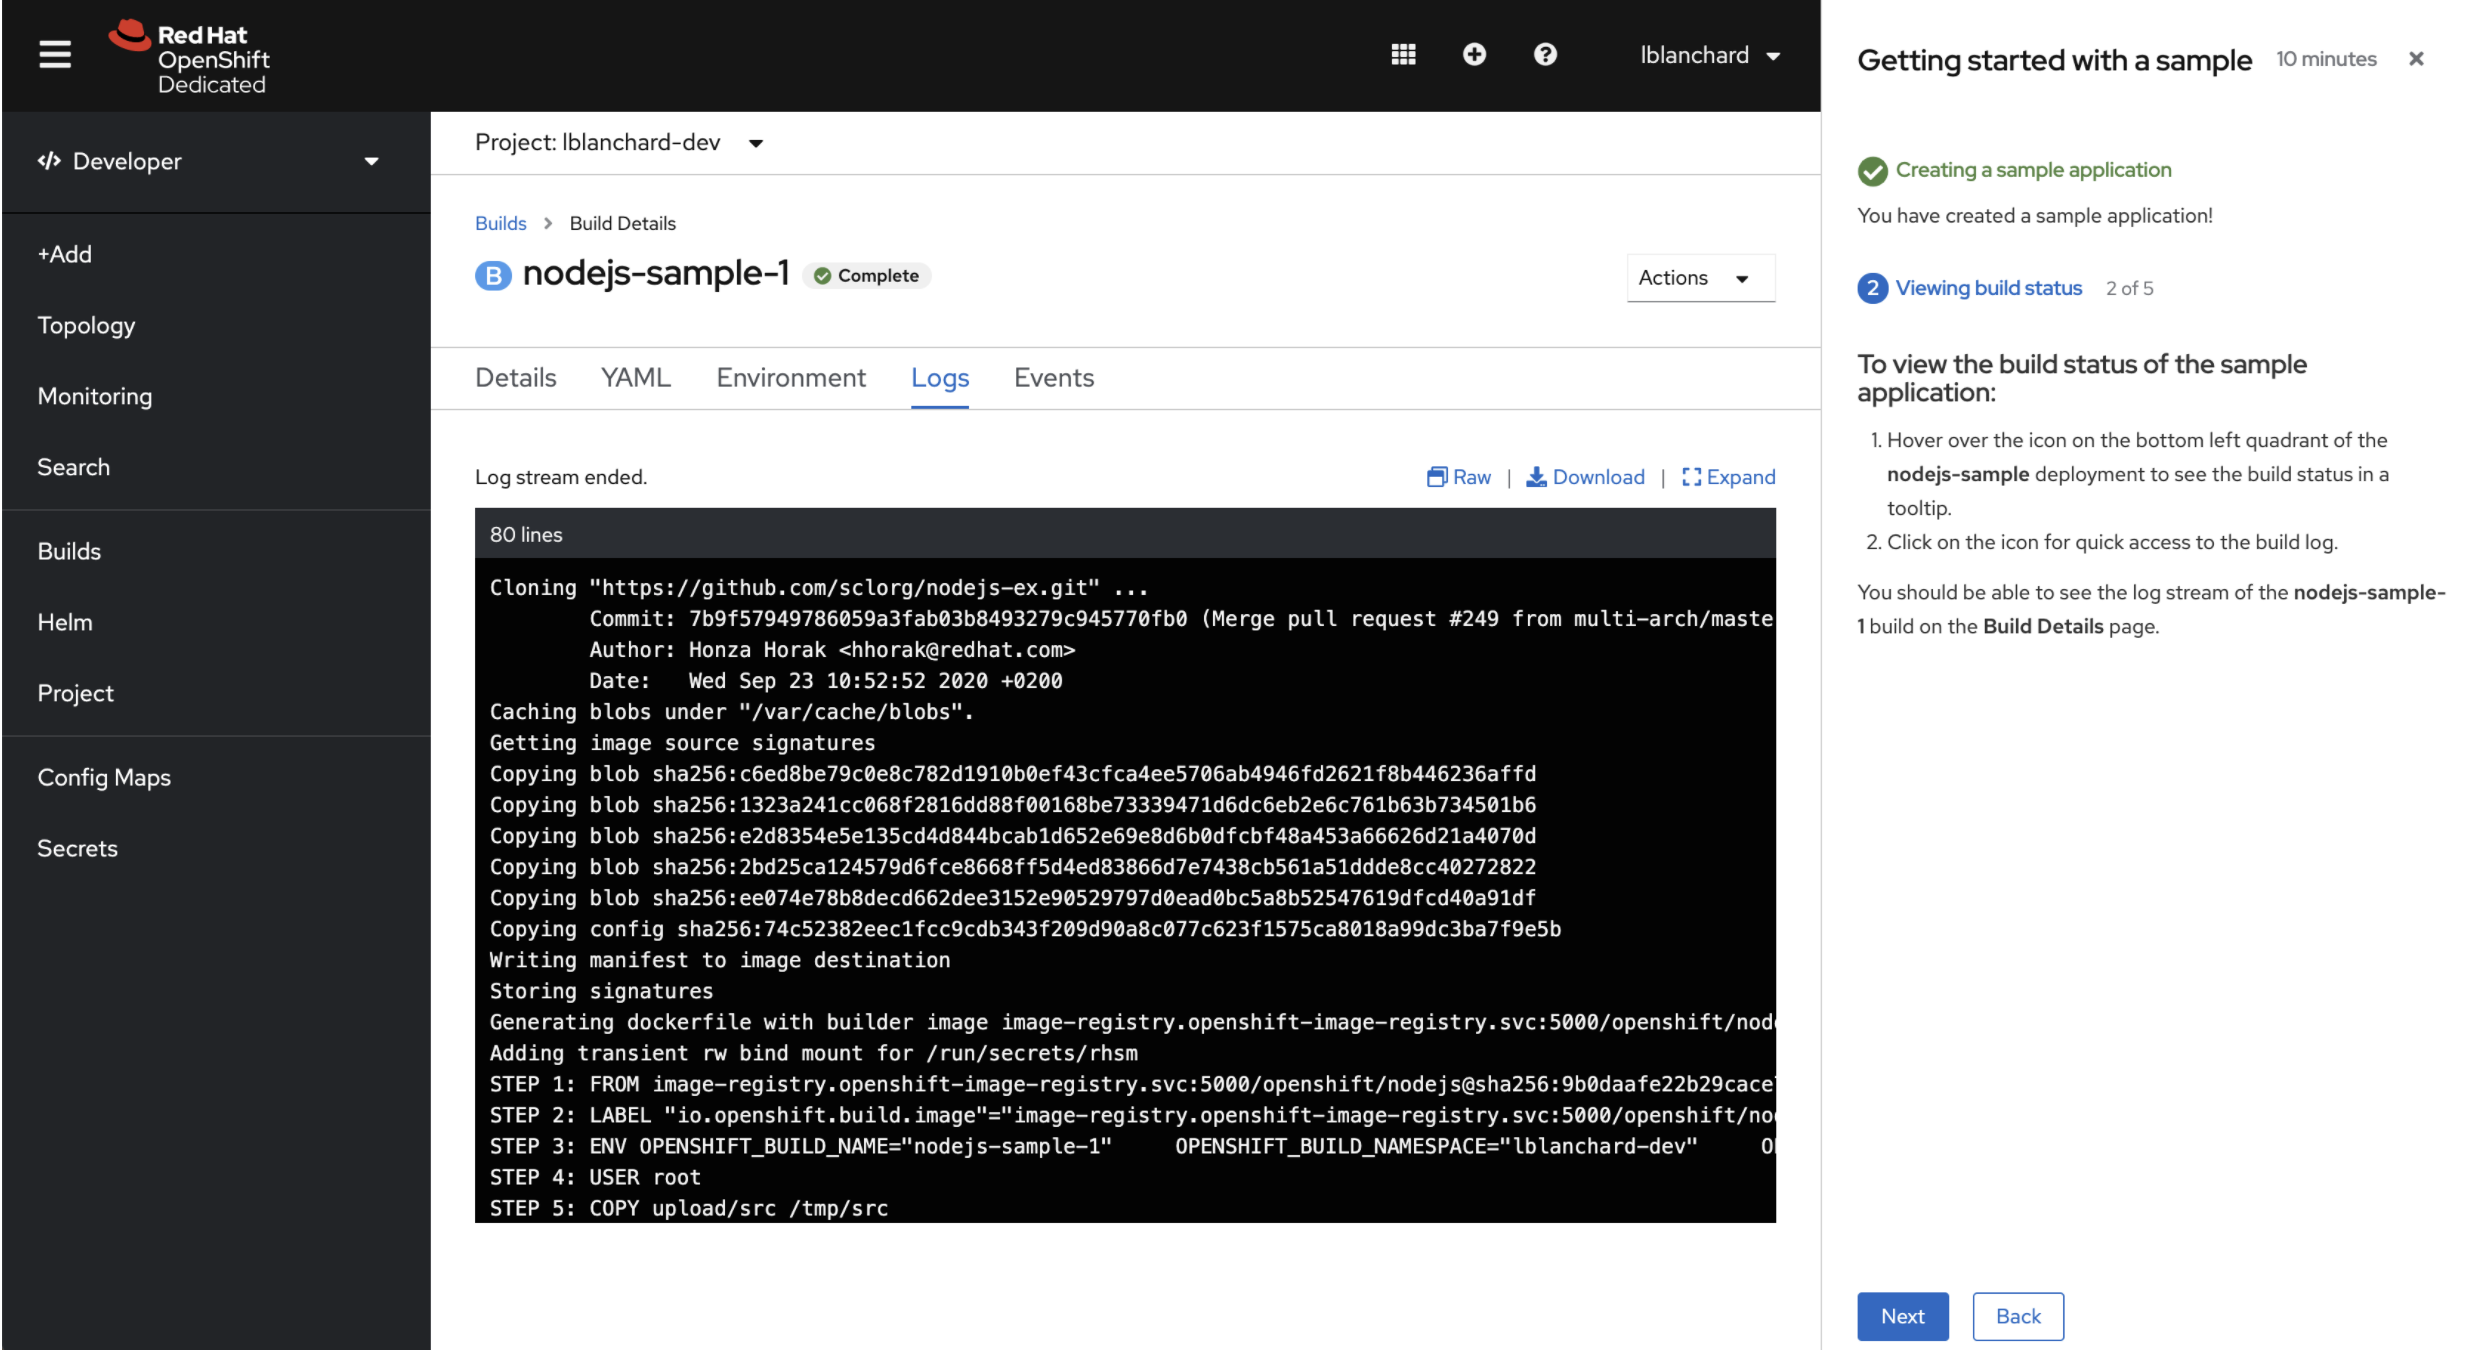Image resolution: width=2466 pixels, height=1356 pixels.
Task: Open Monitoring in the sidebar
Action: (95, 396)
